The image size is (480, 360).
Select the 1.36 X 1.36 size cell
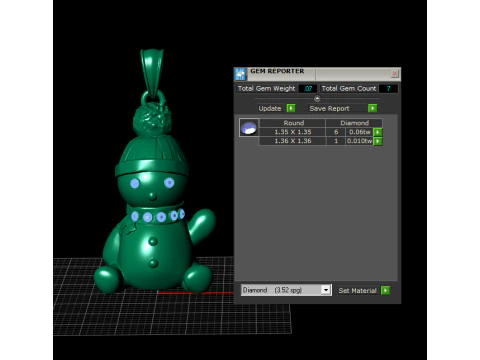(x=293, y=141)
